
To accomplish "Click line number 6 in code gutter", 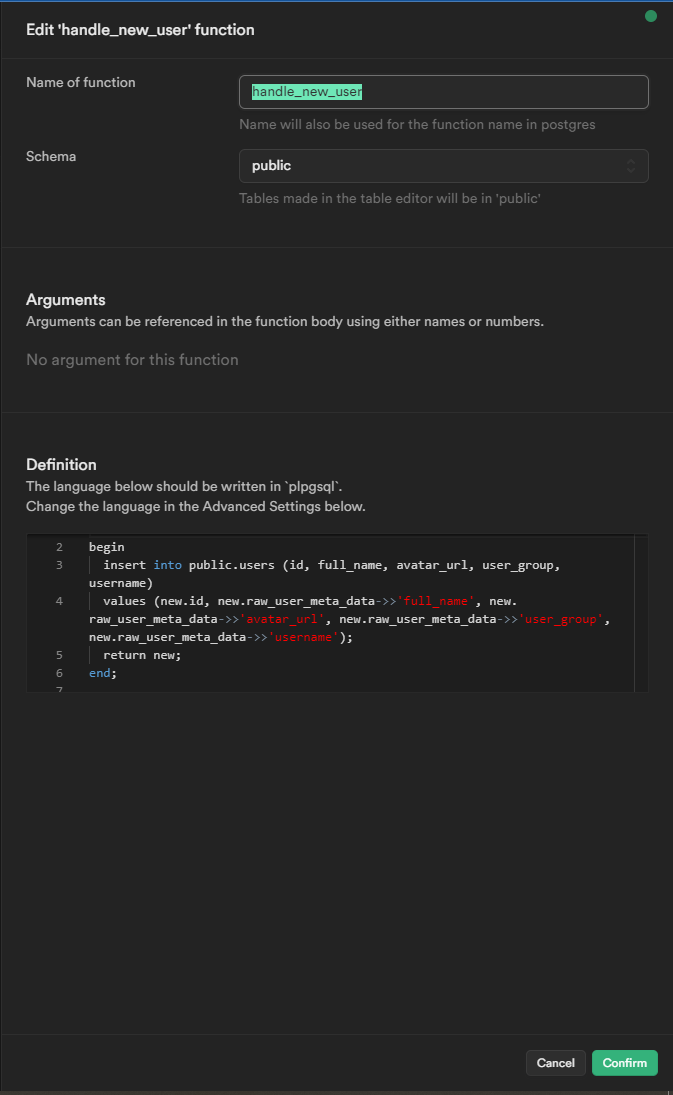I will pos(59,673).
